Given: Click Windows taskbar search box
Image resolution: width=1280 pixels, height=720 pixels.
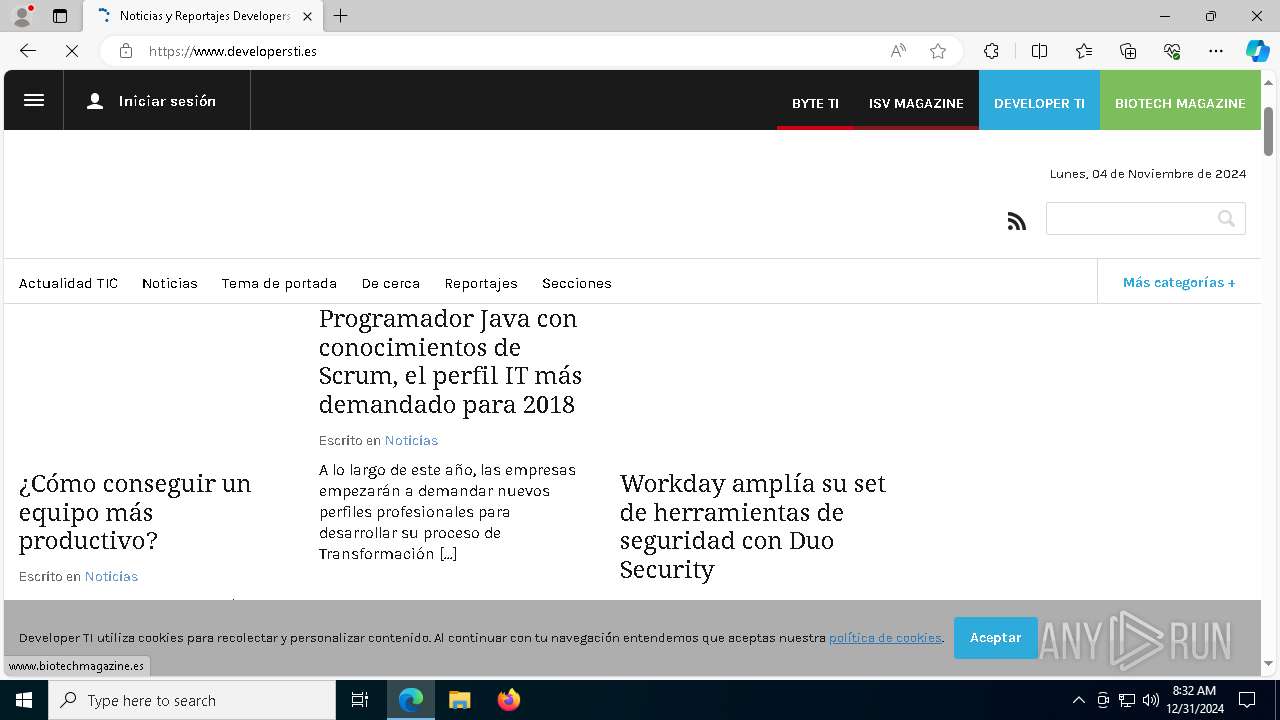Looking at the screenshot, I should click(x=192, y=700).
